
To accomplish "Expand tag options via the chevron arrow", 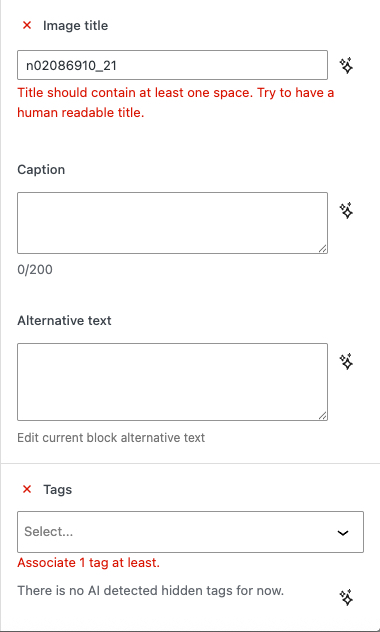I will (343, 532).
